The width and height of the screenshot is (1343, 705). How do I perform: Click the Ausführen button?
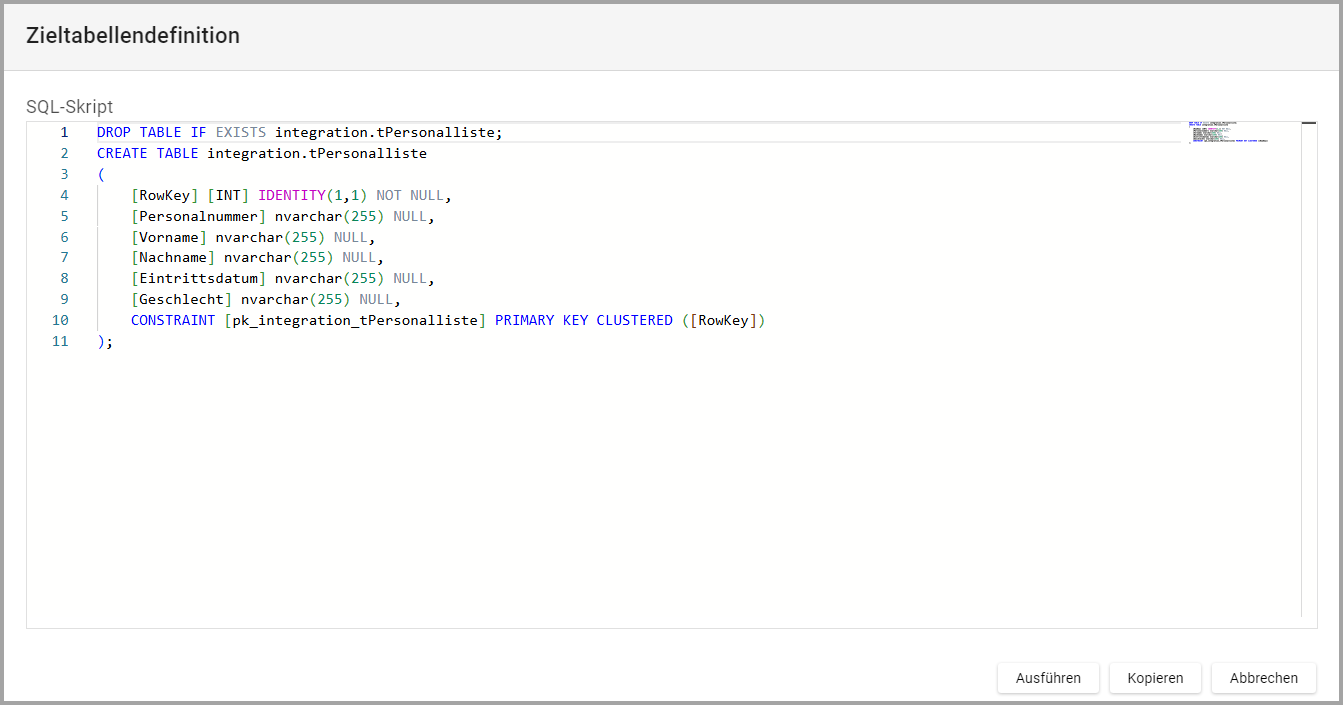[x=1048, y=678]
